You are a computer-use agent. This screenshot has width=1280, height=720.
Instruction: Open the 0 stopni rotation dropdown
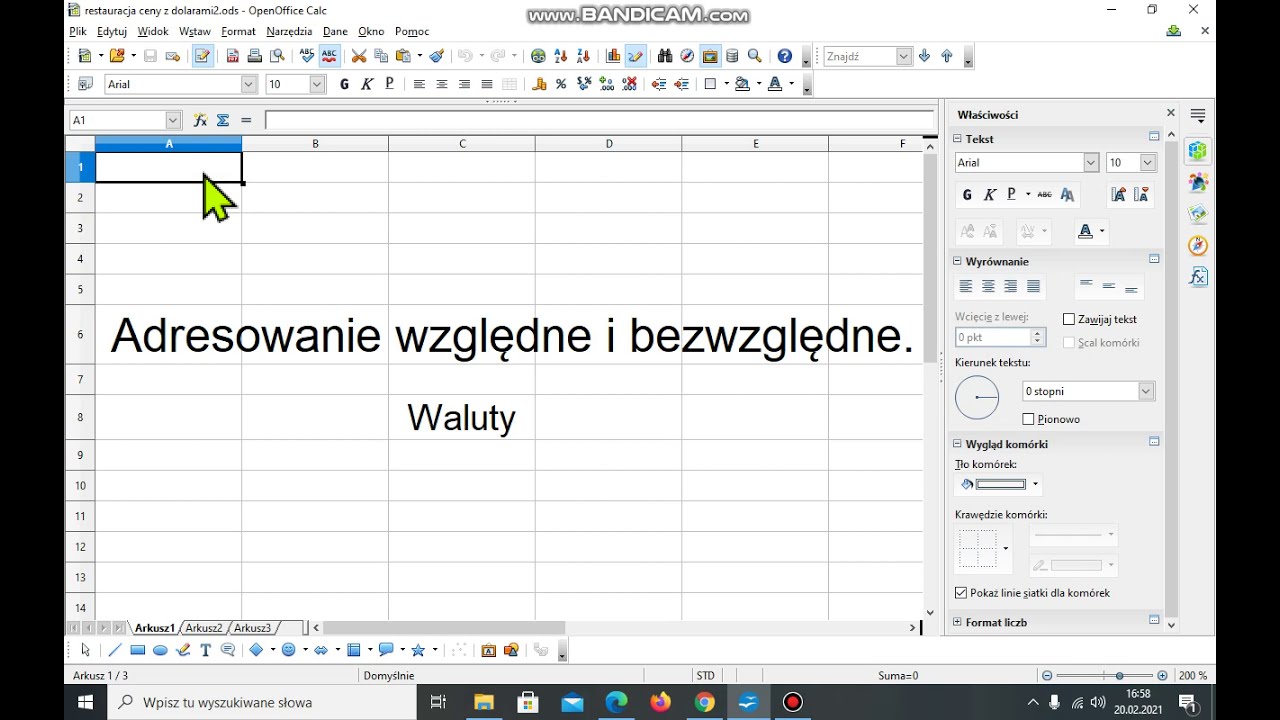pos(1146,391)
